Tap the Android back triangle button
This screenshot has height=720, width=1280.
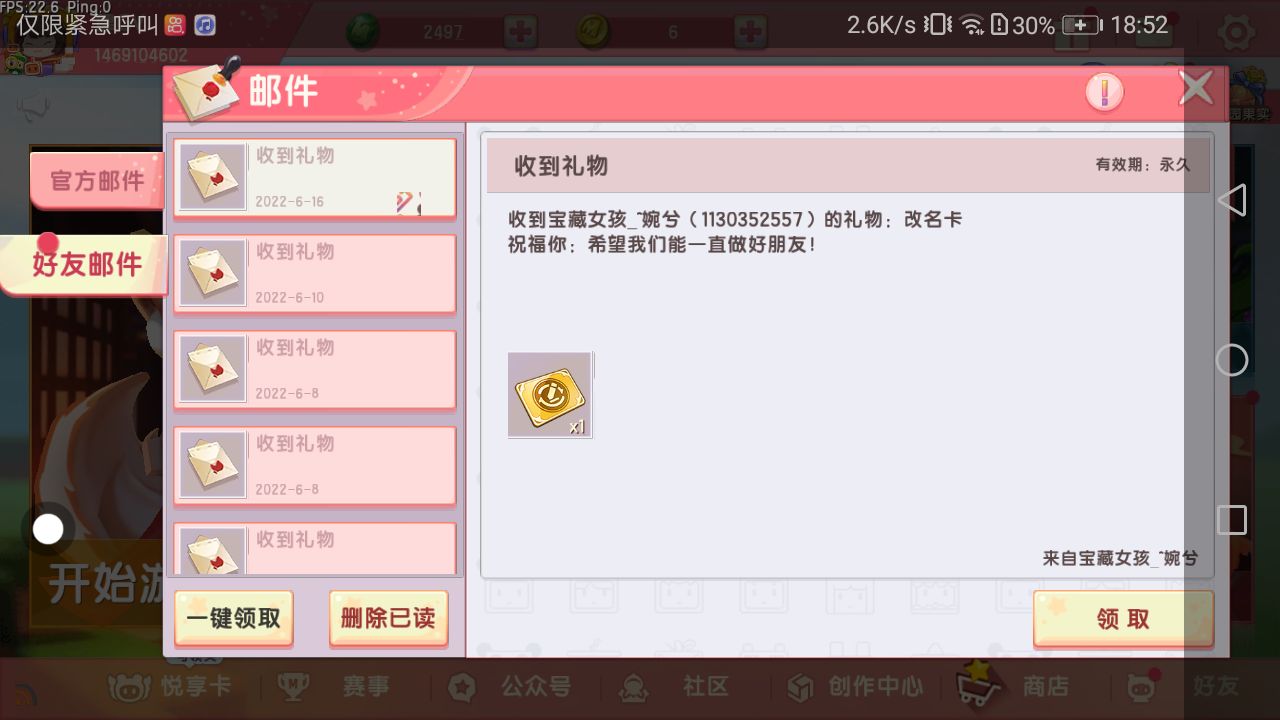pyautogui.click(x=1232, y=200)
